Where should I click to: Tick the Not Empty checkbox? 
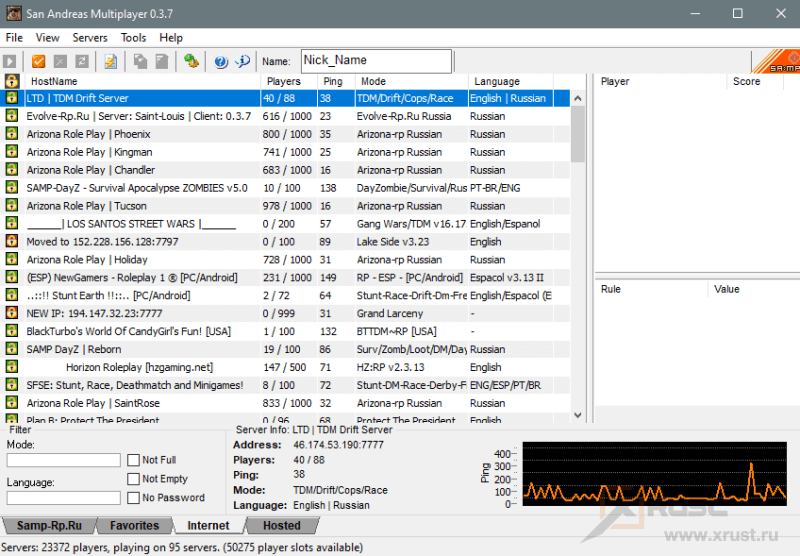(x=134, y=479)
